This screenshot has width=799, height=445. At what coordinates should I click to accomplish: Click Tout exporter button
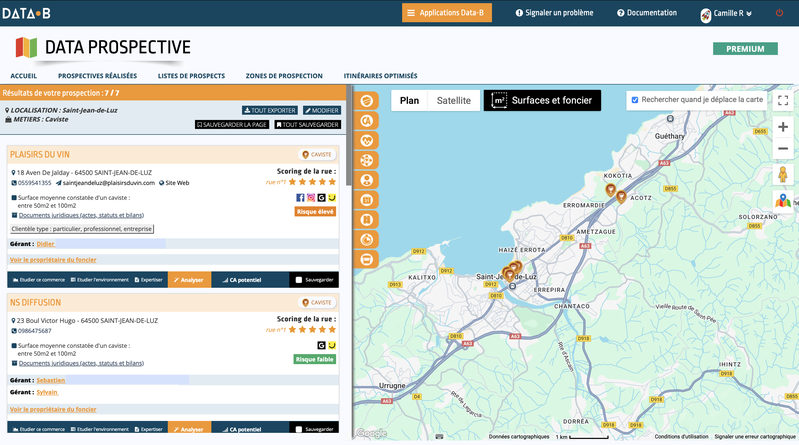270,111
